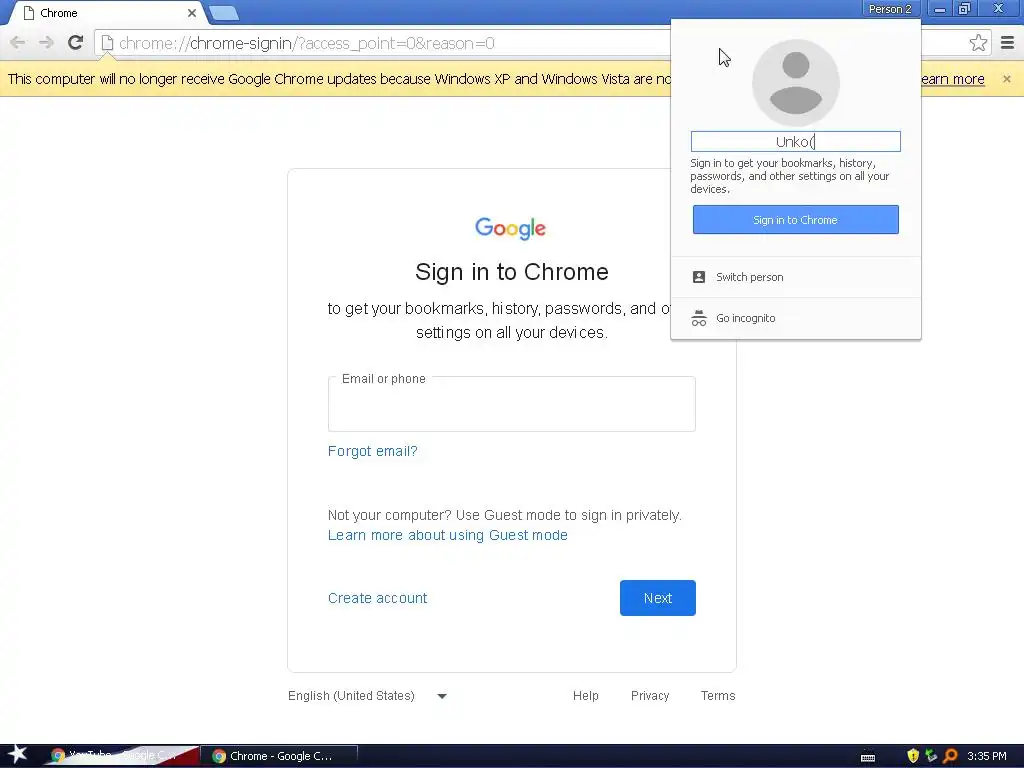Reload the page with the refresh icon
The width and height of the screenshot is (1024, 768).
coord(75,42)
